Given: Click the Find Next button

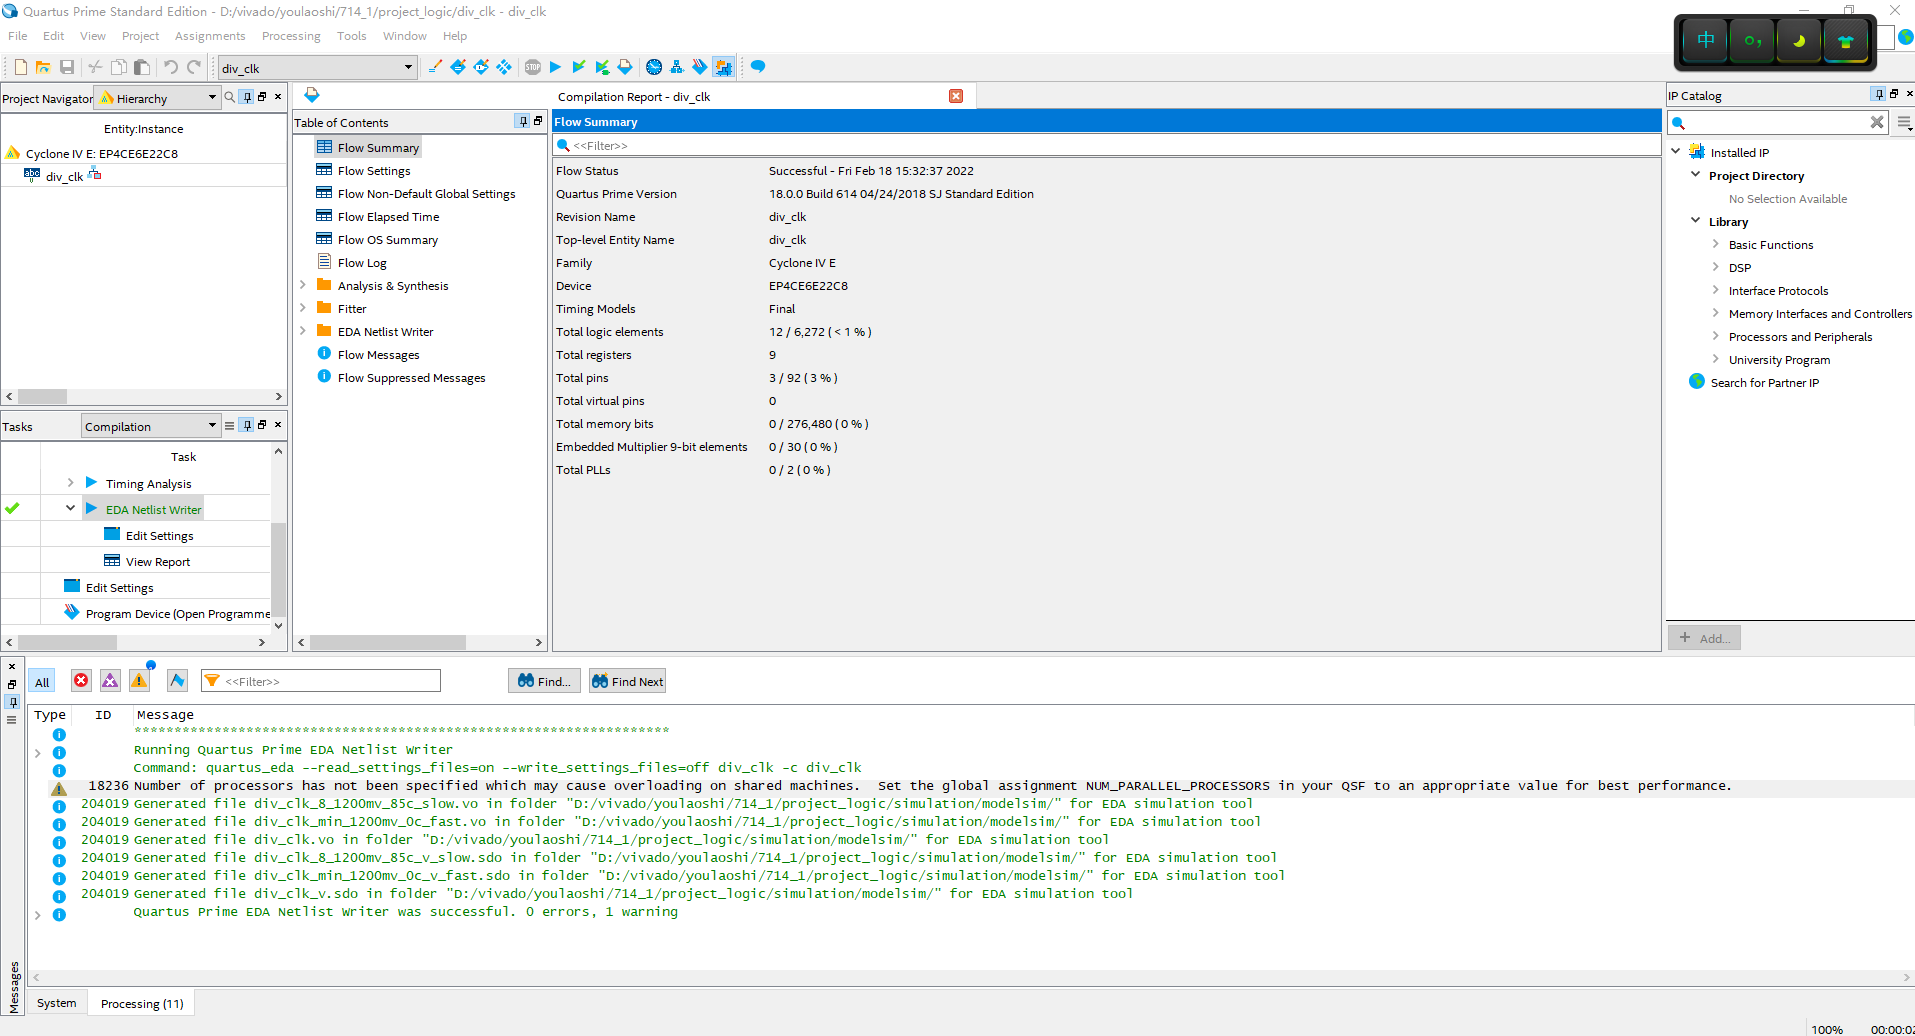Looking at the screenshot, I should (627, 681).
